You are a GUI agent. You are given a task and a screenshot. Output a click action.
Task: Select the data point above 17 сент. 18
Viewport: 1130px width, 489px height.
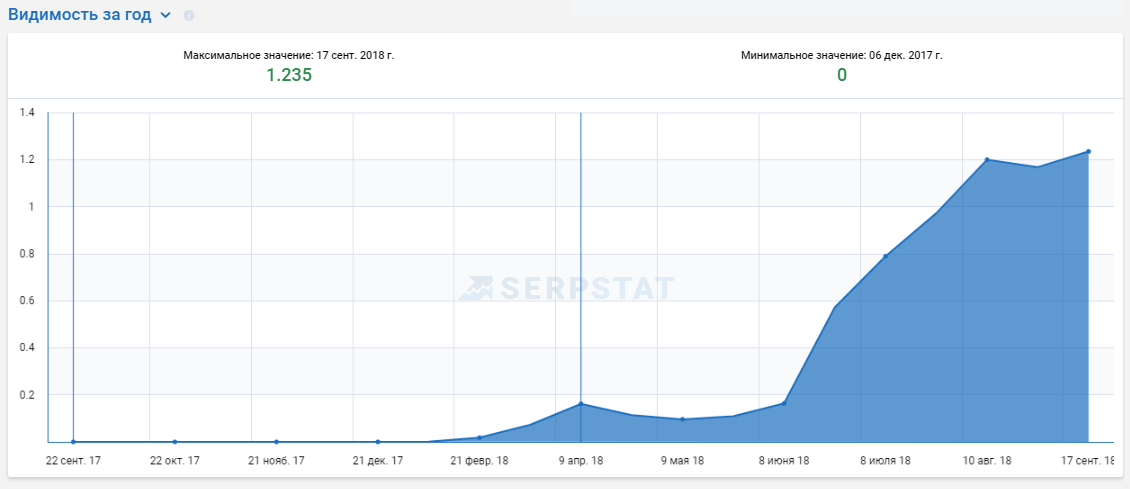[1088, 152]
